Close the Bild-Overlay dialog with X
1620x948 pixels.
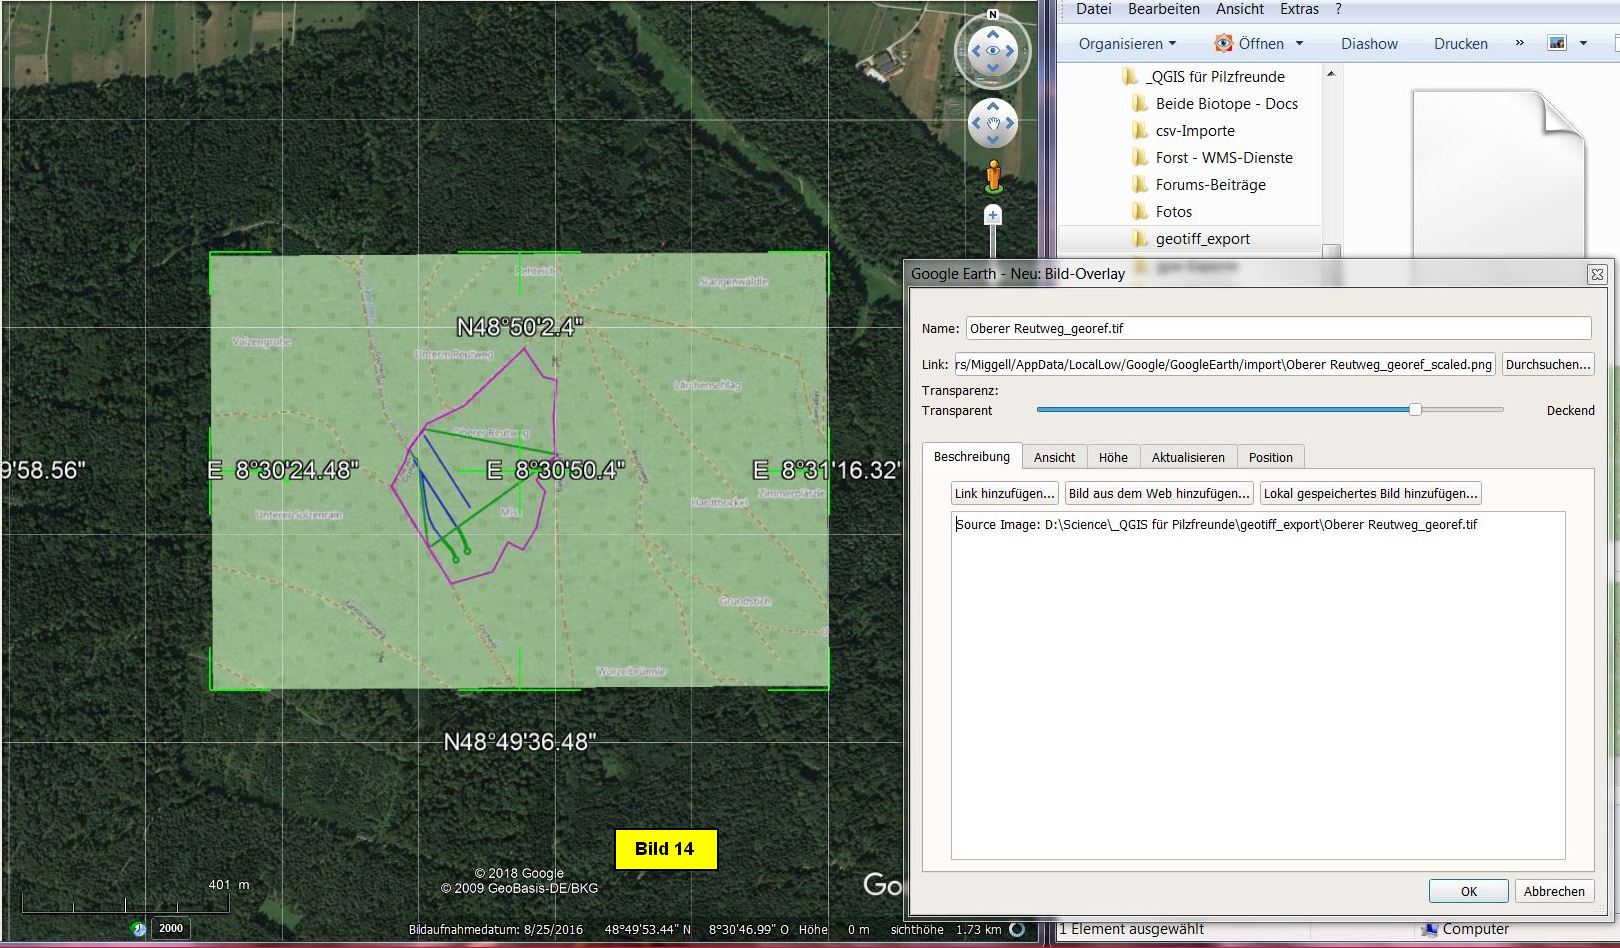tap(1597, 274)
